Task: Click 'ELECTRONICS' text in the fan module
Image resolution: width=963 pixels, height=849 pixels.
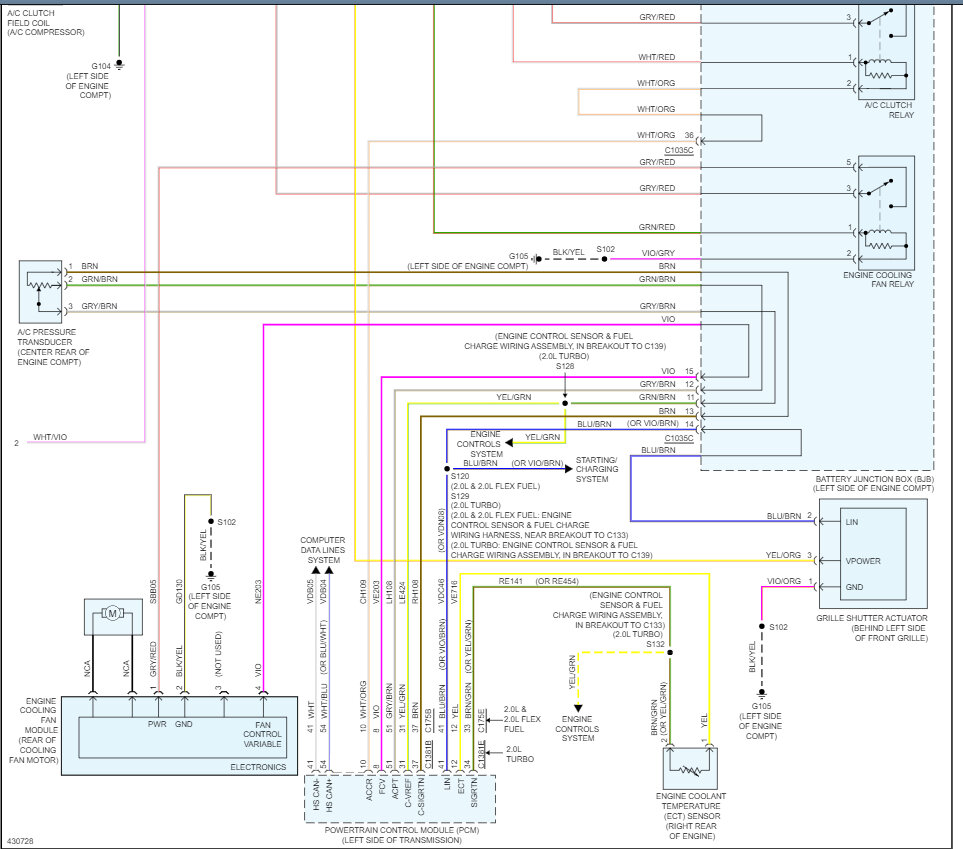Action: (x=258, y=767)
